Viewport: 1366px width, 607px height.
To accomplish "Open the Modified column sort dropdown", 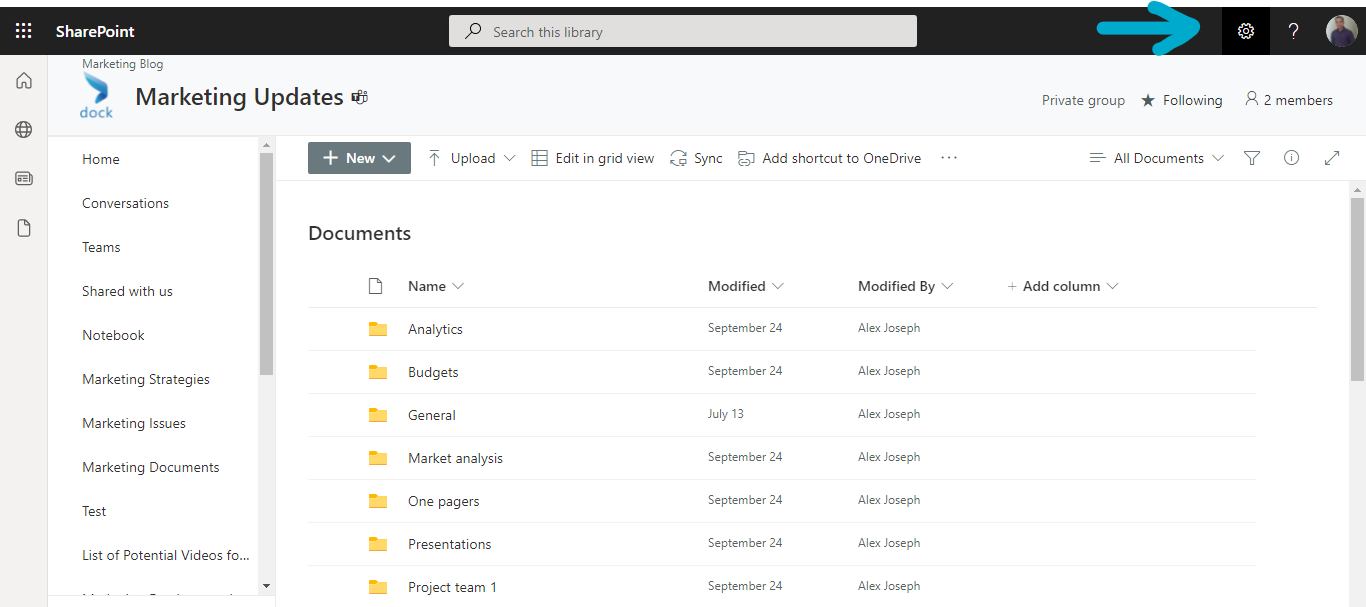I will point(744,286).
